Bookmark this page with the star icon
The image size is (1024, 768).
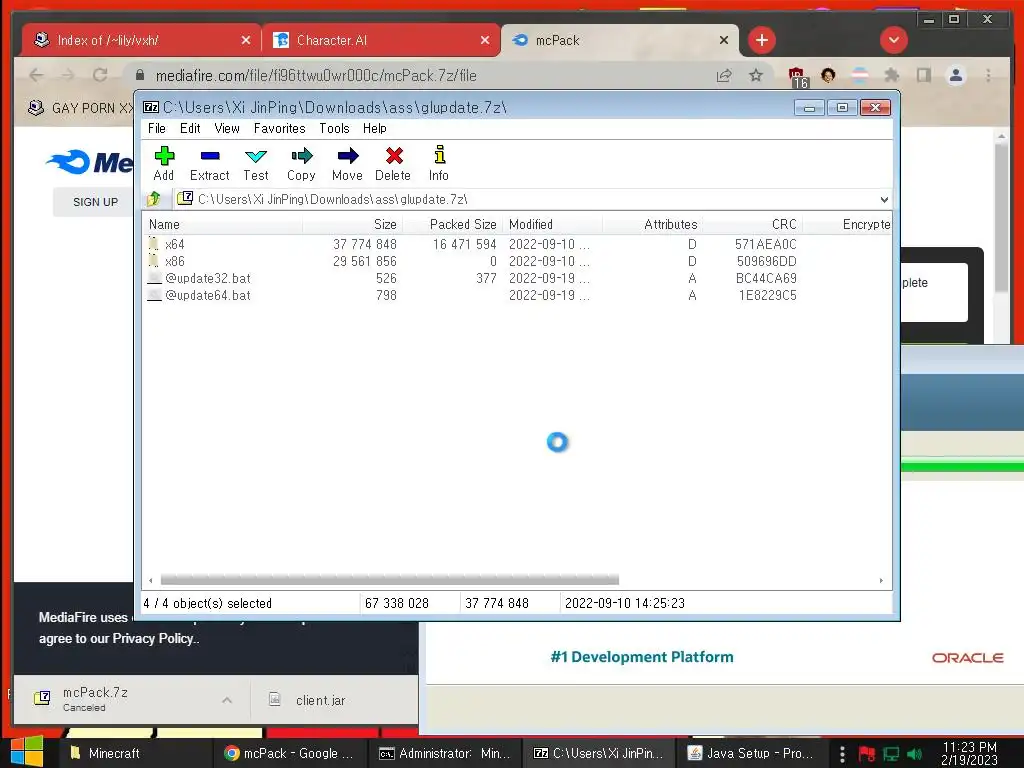756,76
